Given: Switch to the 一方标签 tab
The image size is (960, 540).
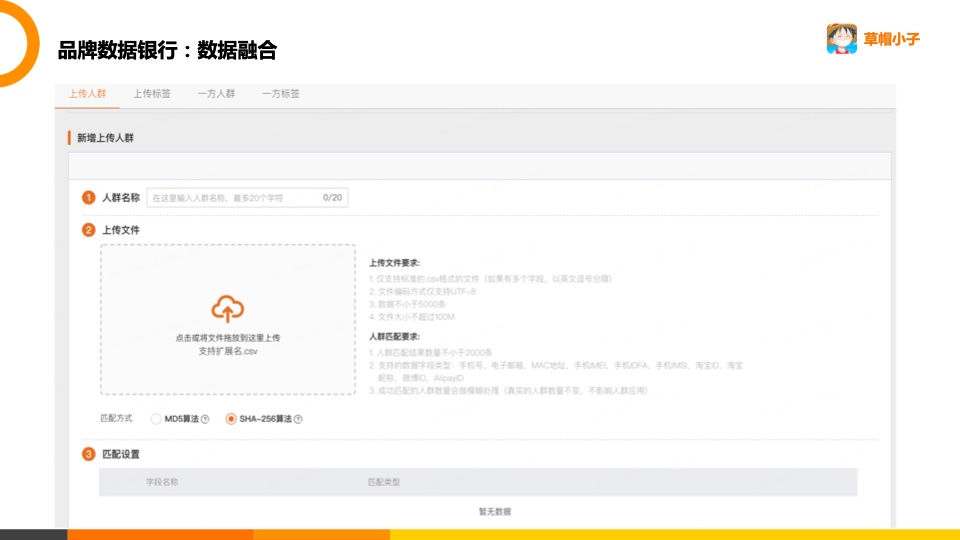Looking at the screenshot, I should [281, 94].
